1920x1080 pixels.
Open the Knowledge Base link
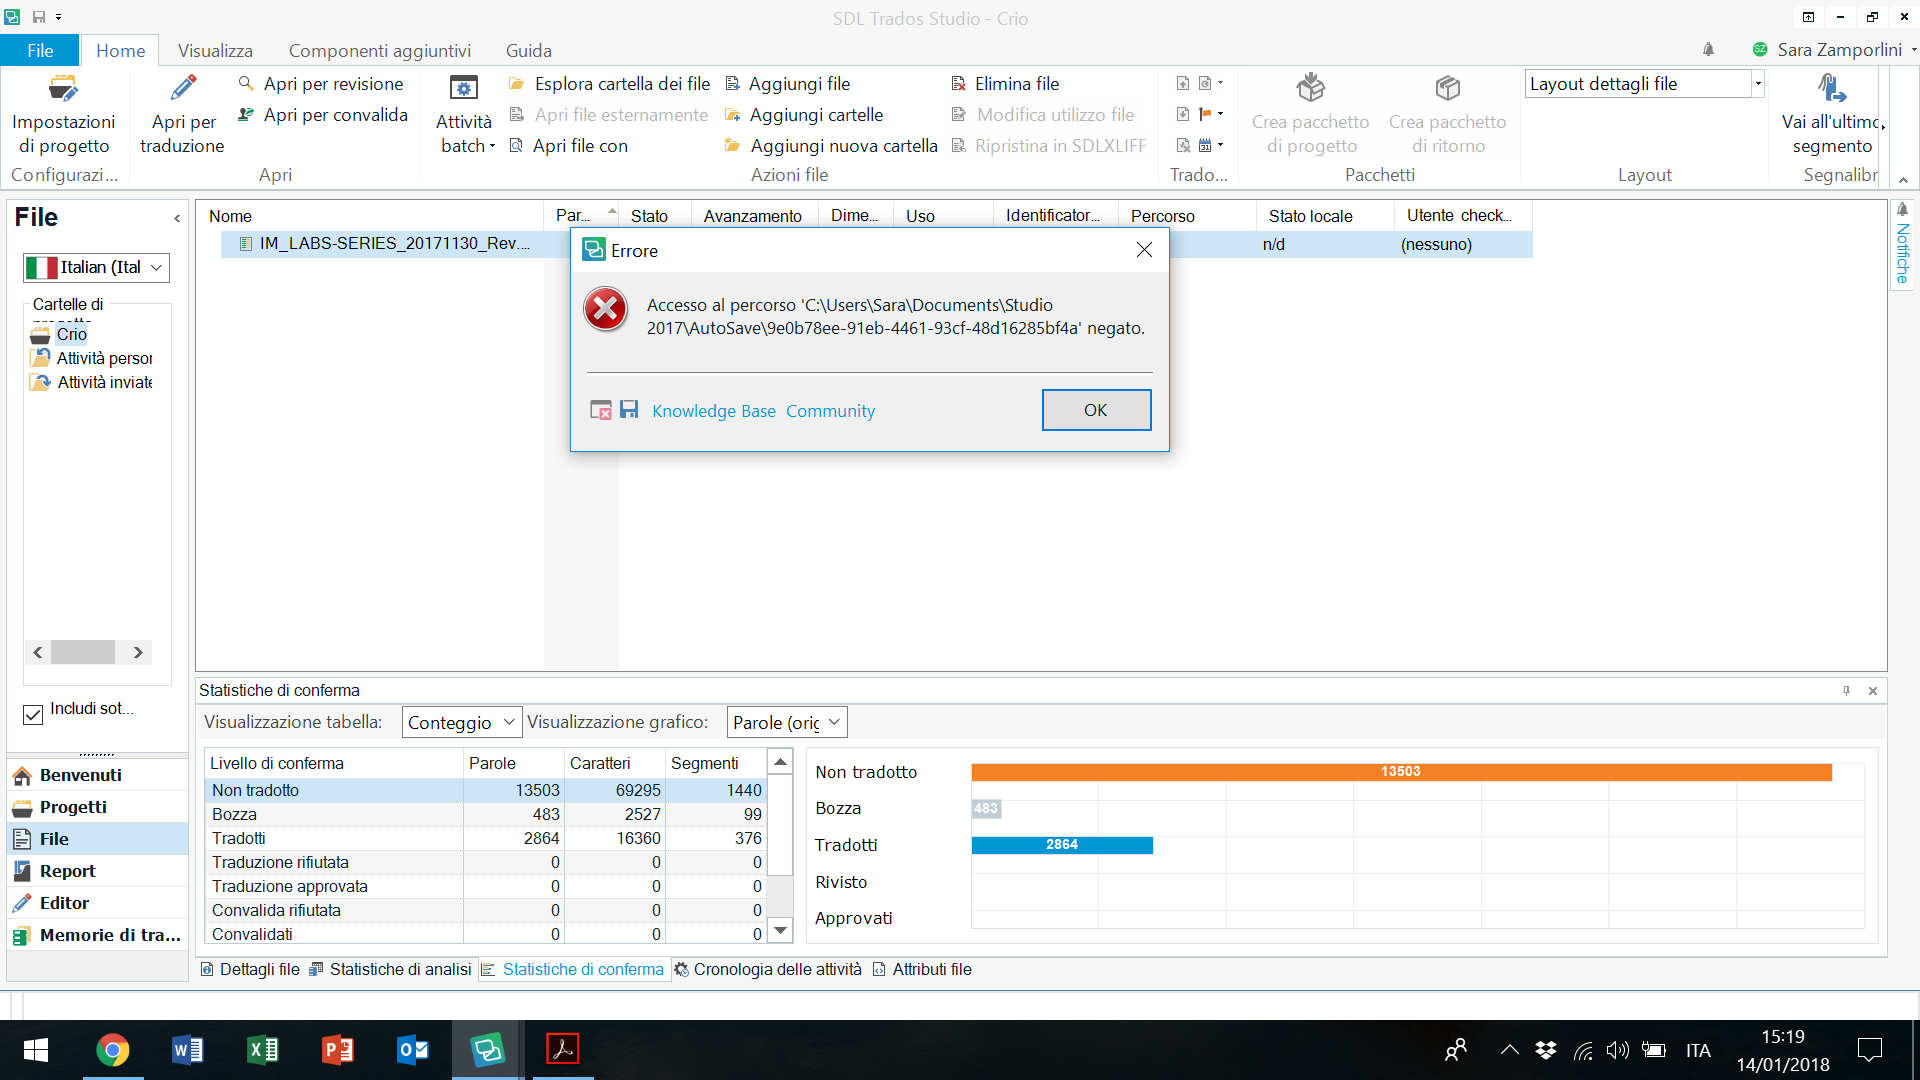(x=713, y=411)
